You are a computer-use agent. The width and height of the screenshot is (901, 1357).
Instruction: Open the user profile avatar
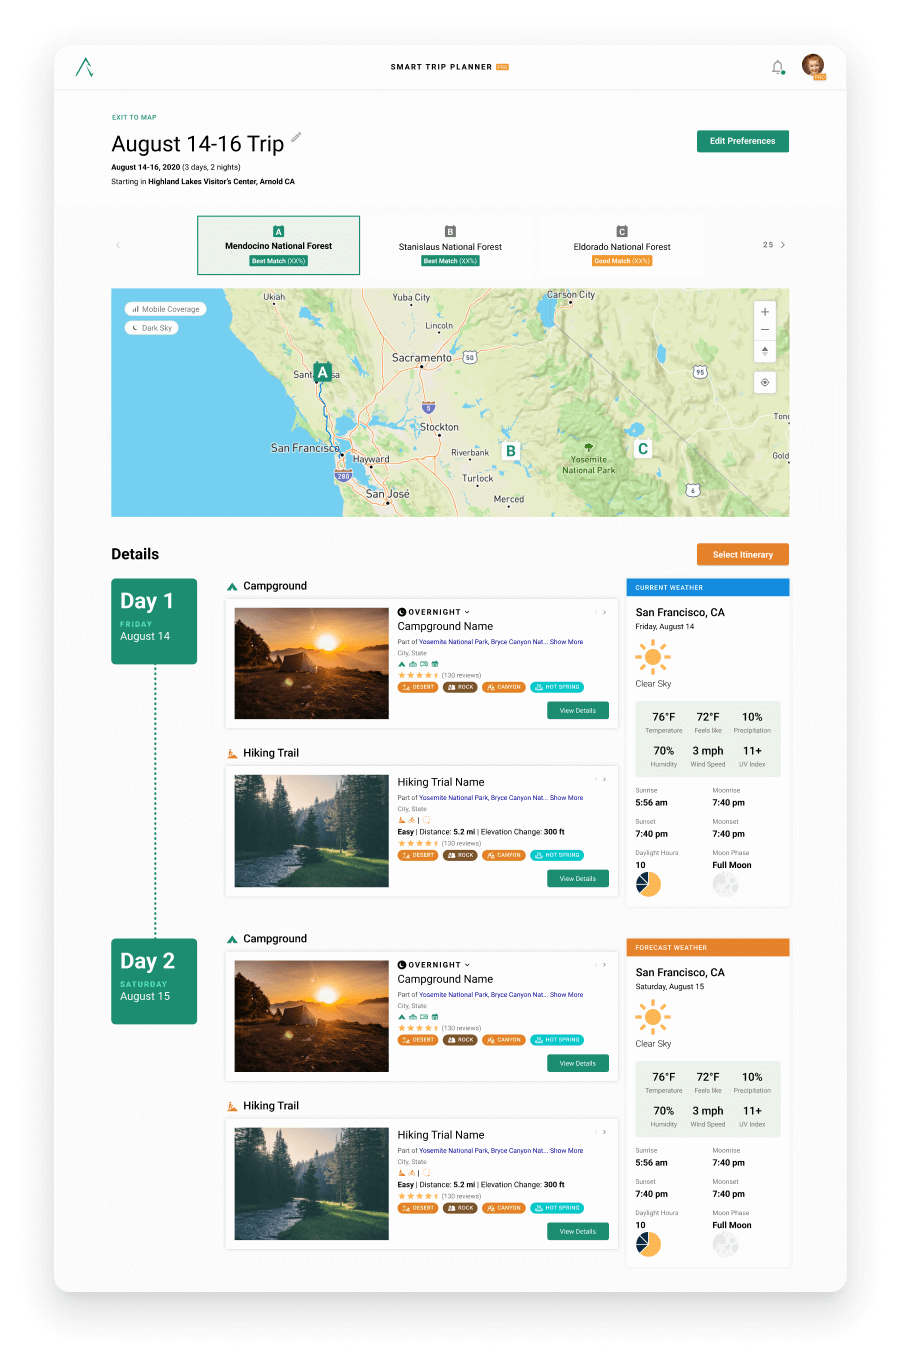click(x=813, y=66)
